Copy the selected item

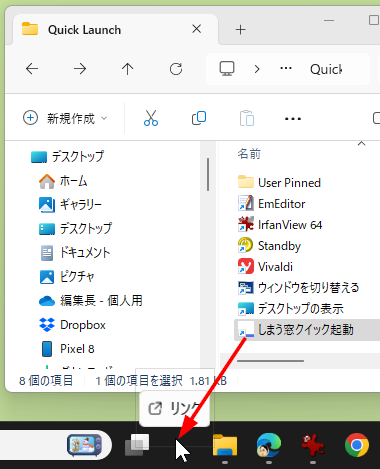(x=199, y=118)
